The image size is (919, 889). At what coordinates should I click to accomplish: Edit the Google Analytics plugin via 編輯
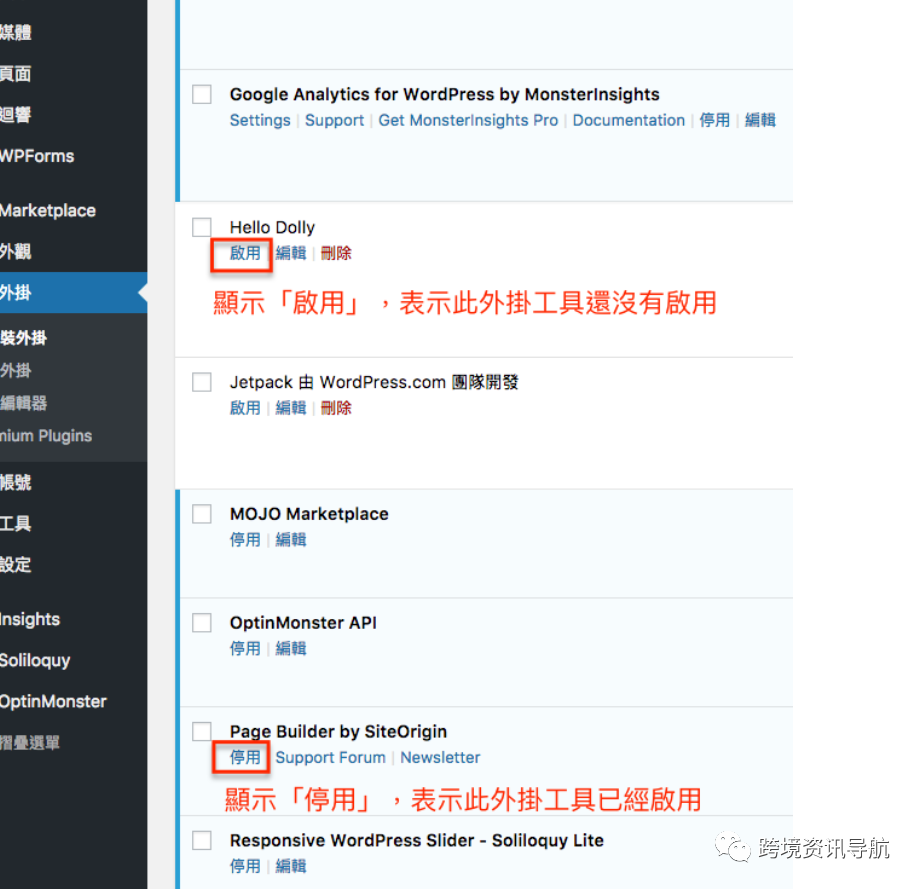760,120
